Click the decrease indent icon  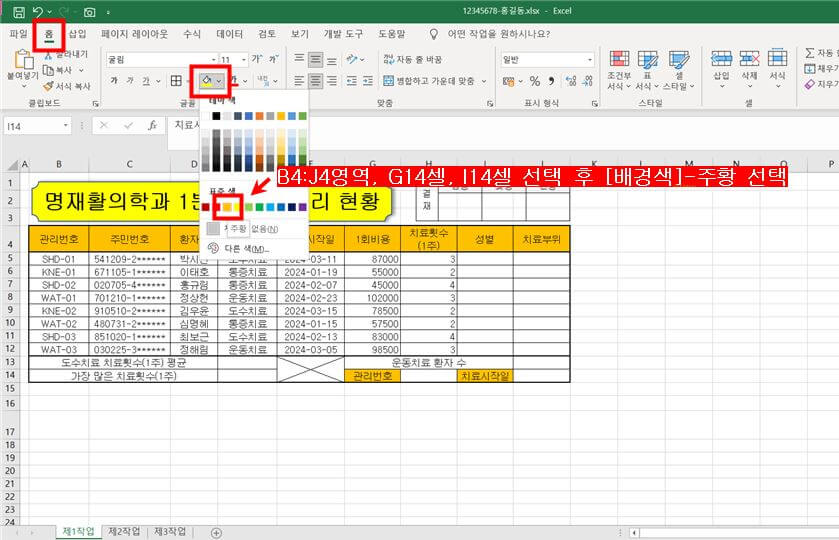pyautogui.click(x=352, y=81)
